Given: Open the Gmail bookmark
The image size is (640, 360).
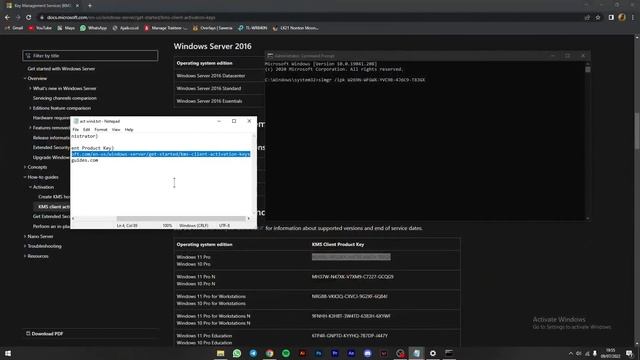Looking at the screenshot, I should coord(14,28).
